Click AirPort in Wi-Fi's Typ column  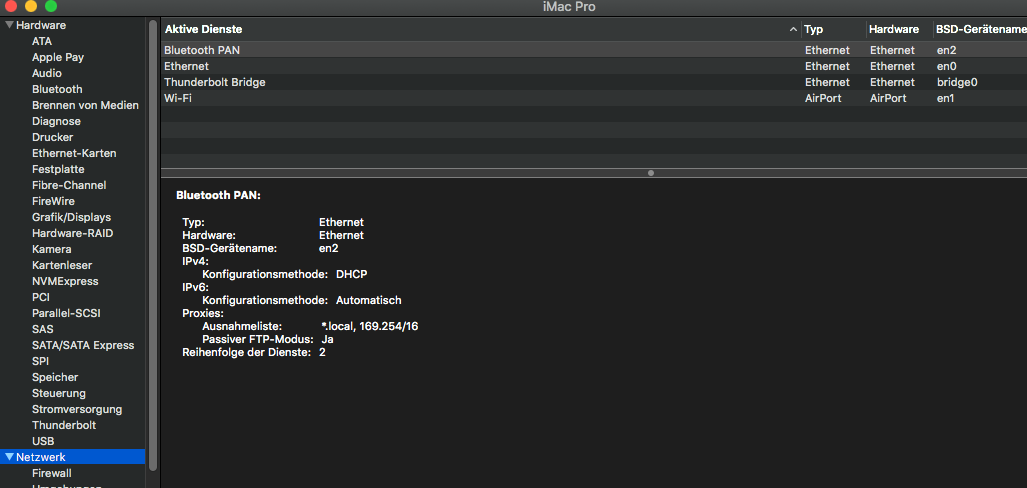coord(823,98)
